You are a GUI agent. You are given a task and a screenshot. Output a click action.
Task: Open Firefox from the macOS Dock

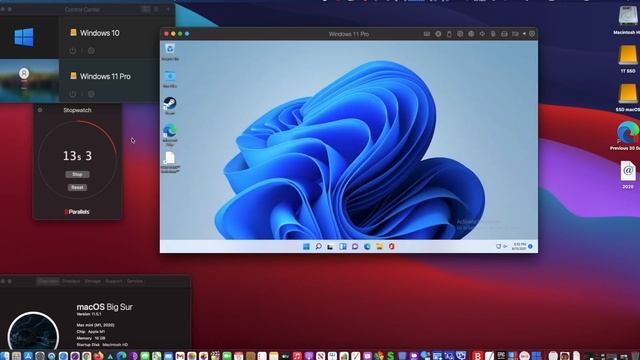[x=98, y=356]
